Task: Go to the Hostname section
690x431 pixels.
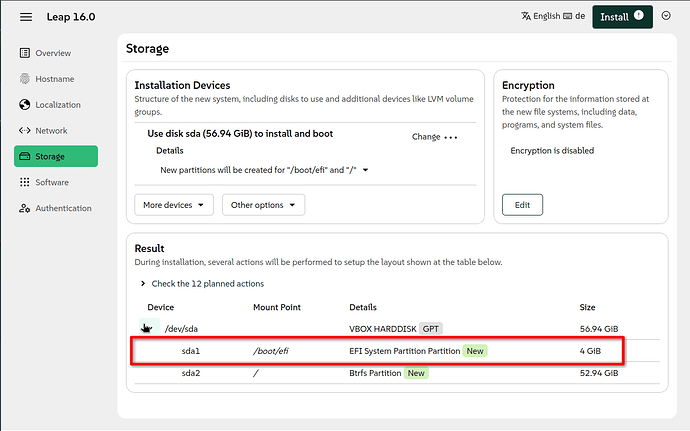Action: tap(55, 79)
